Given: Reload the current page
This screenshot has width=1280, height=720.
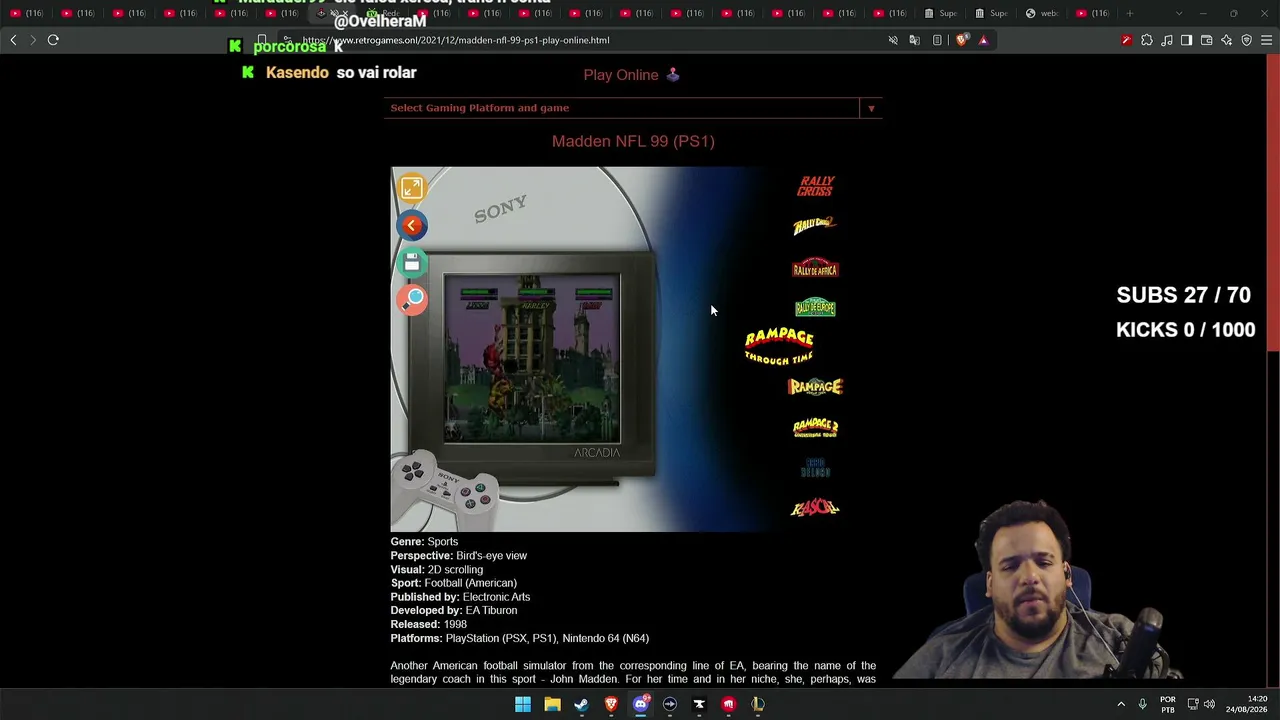Looking at the screenshot, I should pos(53,40).
